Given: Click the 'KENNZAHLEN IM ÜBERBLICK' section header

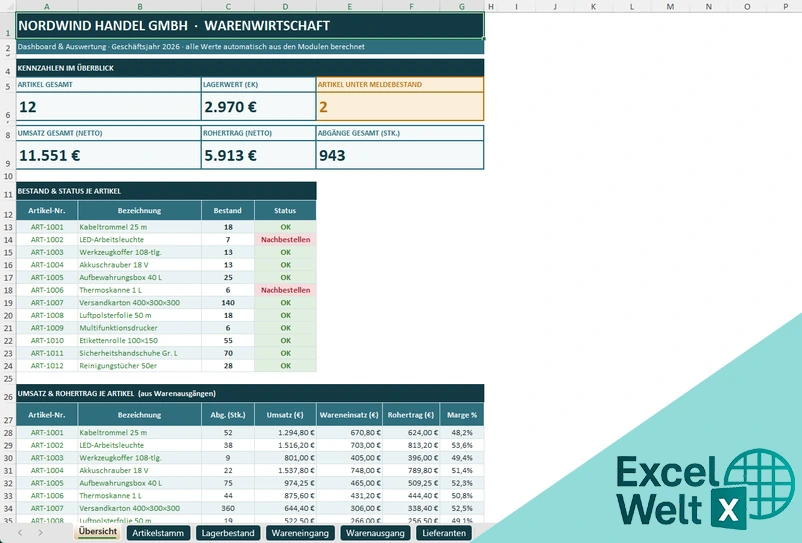Looking at the screenshot, I should pos(250,68).
